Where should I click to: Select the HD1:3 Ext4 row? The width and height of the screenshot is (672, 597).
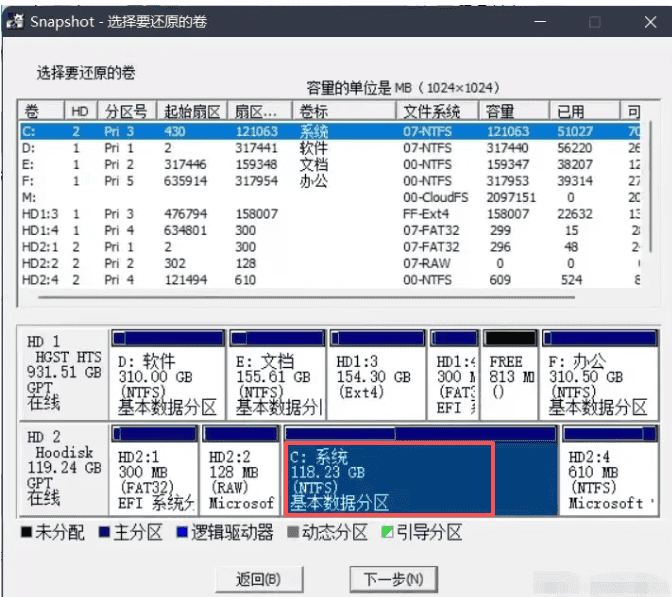330,214
